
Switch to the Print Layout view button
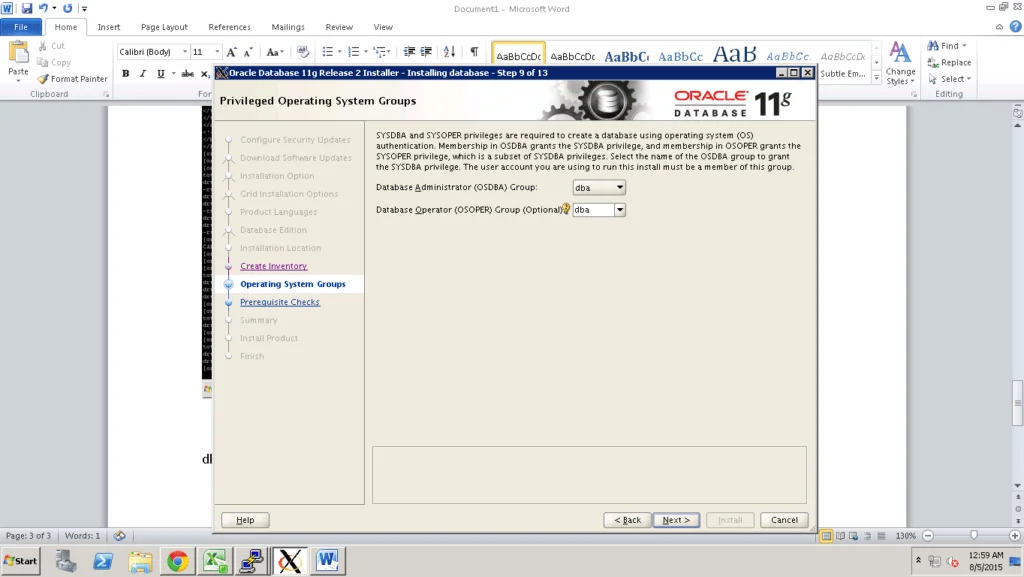tap(826, 536)
